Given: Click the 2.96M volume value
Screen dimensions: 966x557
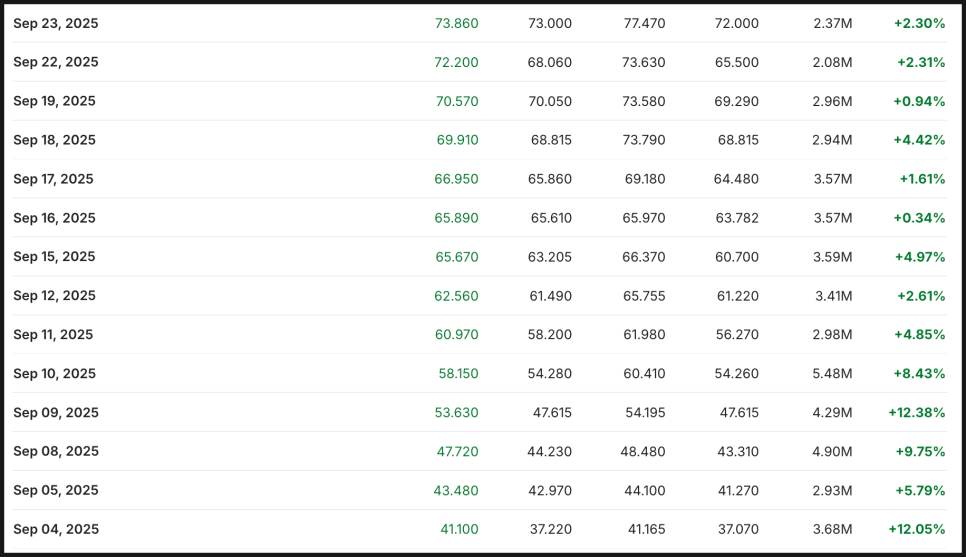Looking at the screenshot, I should (x=832, y=101).
